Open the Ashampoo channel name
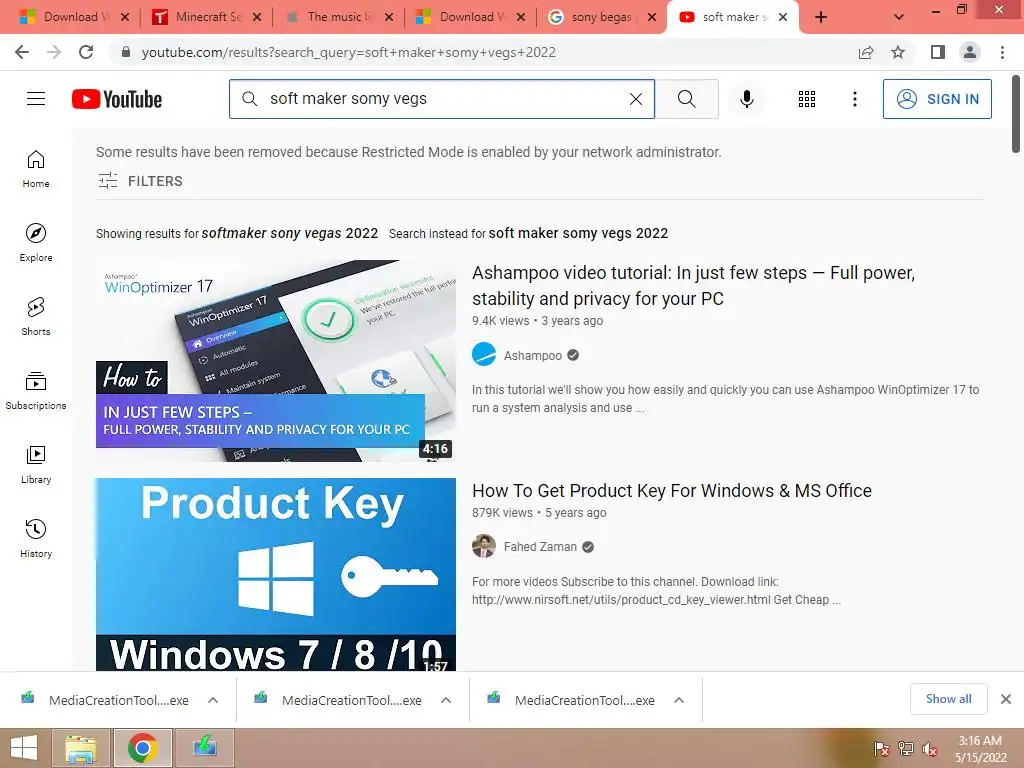 click(x=532, y=355)
